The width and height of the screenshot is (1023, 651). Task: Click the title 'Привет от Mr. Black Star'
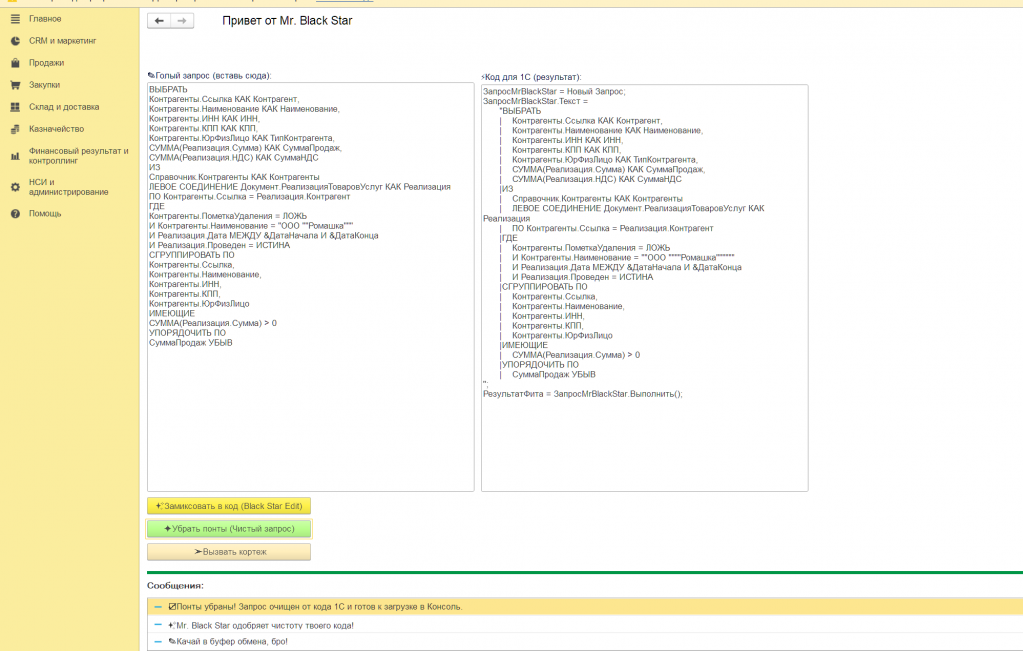[287, 21]
